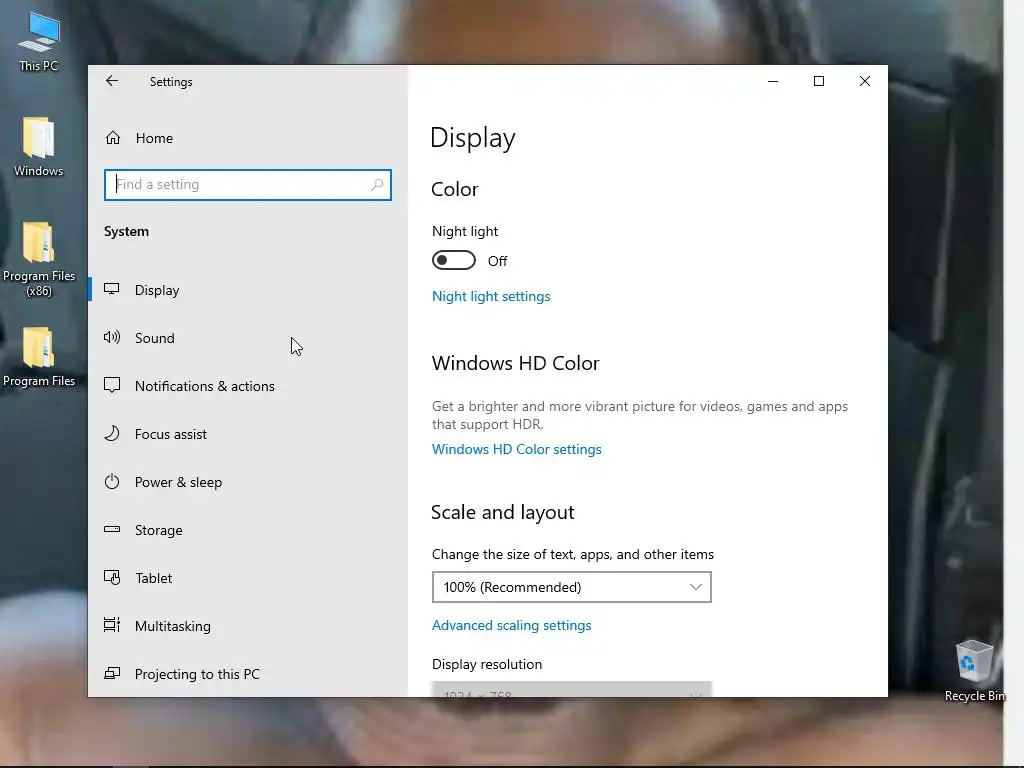The height and width of the screenshot is (768, 1024).
Task: Click the Home house icon
Action: click(113, 138)
